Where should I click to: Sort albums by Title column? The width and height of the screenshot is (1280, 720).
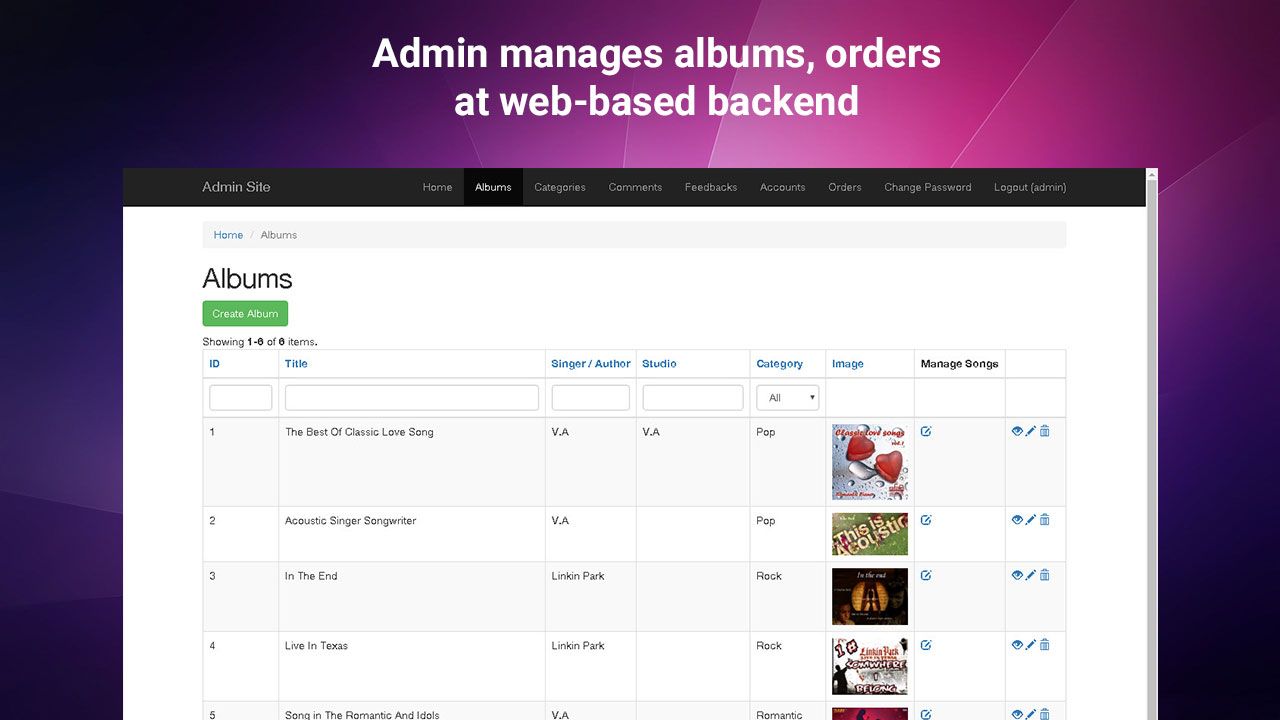point(296,364)
